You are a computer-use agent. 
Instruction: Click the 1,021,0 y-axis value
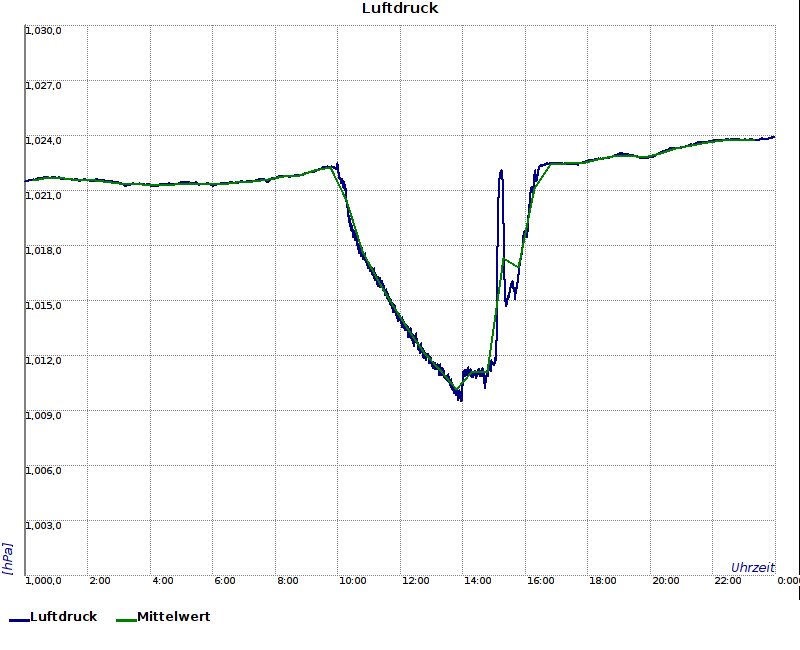click(x=43, y=196)
